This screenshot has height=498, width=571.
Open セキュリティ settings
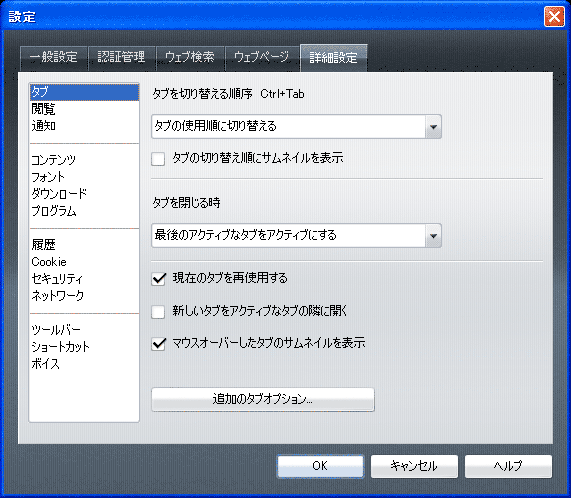coord(84,279)
